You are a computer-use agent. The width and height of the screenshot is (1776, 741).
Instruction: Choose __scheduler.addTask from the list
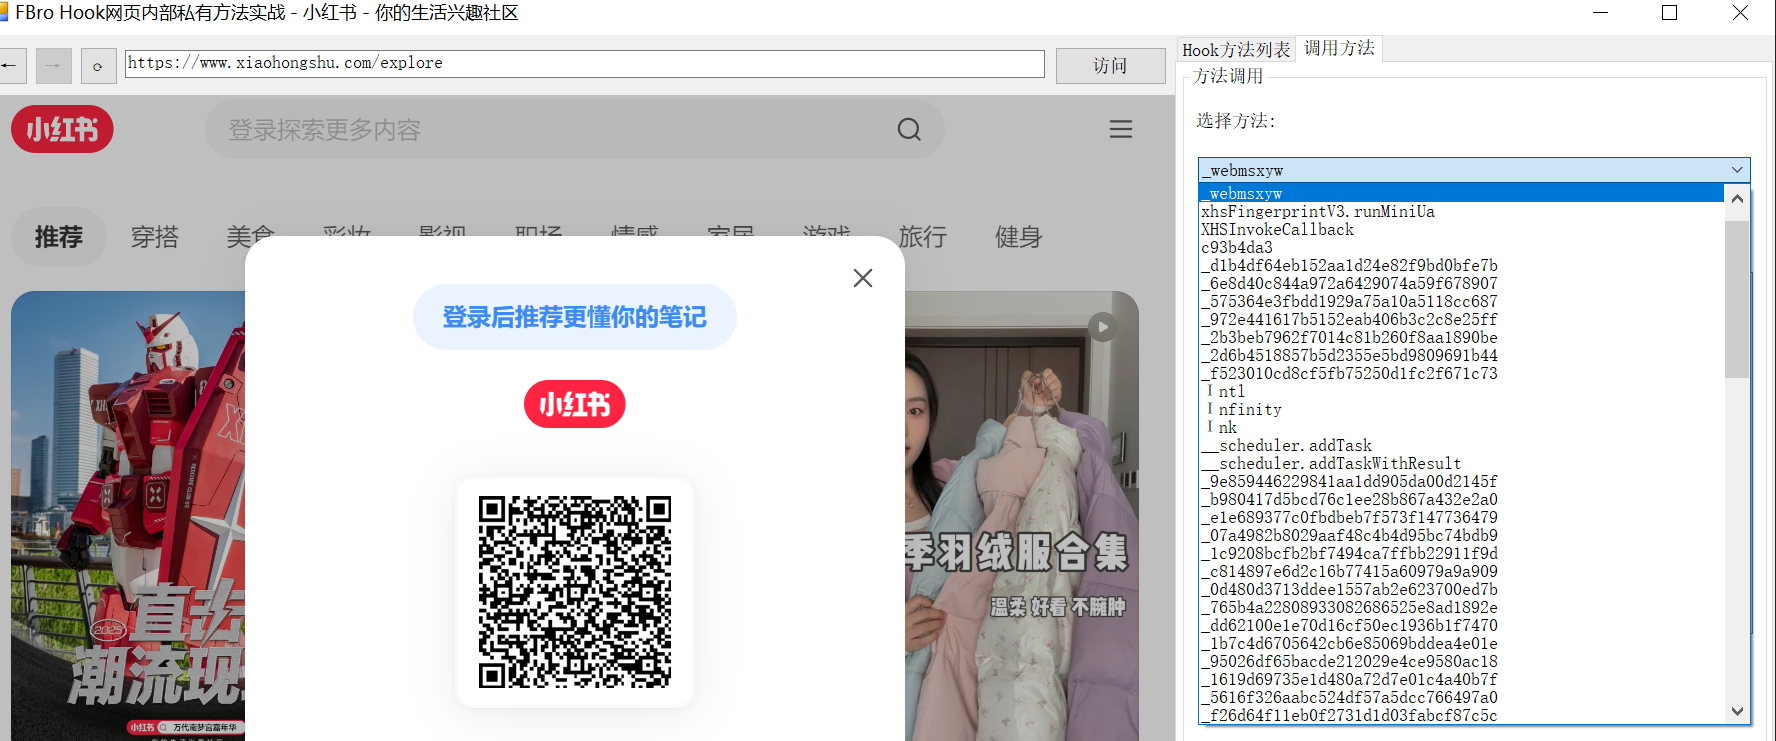click(1462, 445)
